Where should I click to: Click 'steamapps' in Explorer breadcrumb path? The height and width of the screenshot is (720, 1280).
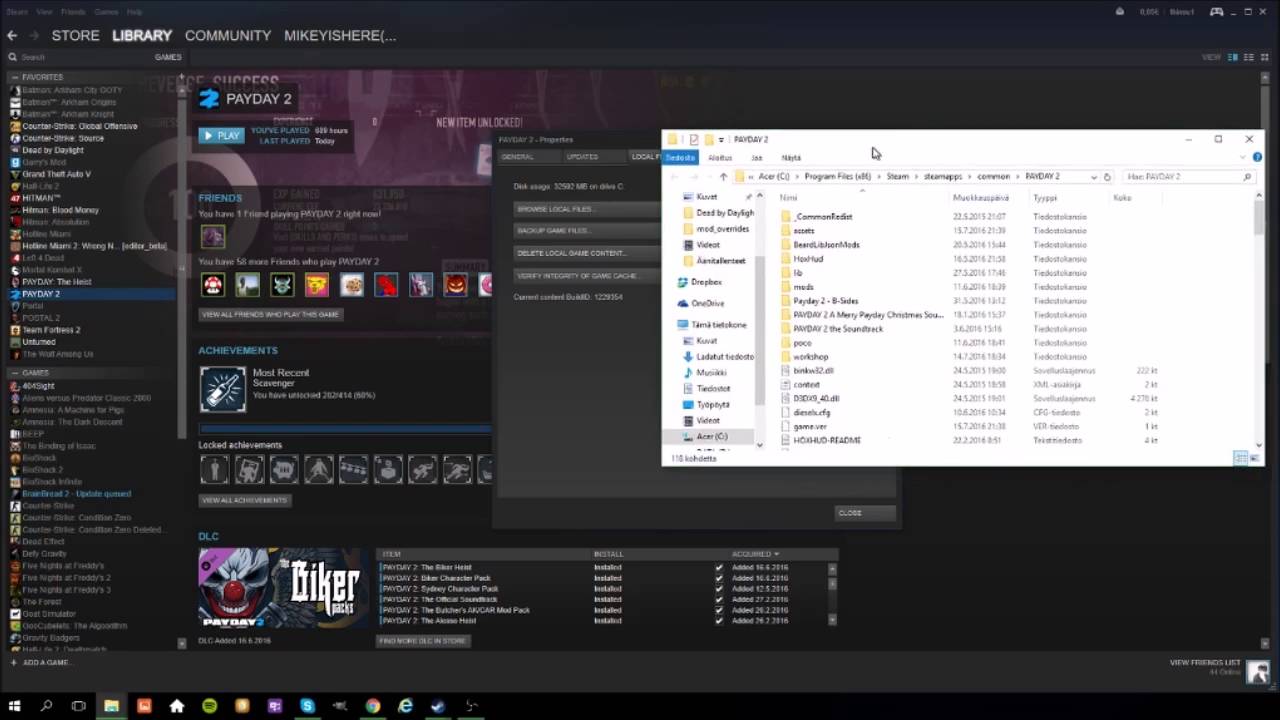[x=943, y=177]
